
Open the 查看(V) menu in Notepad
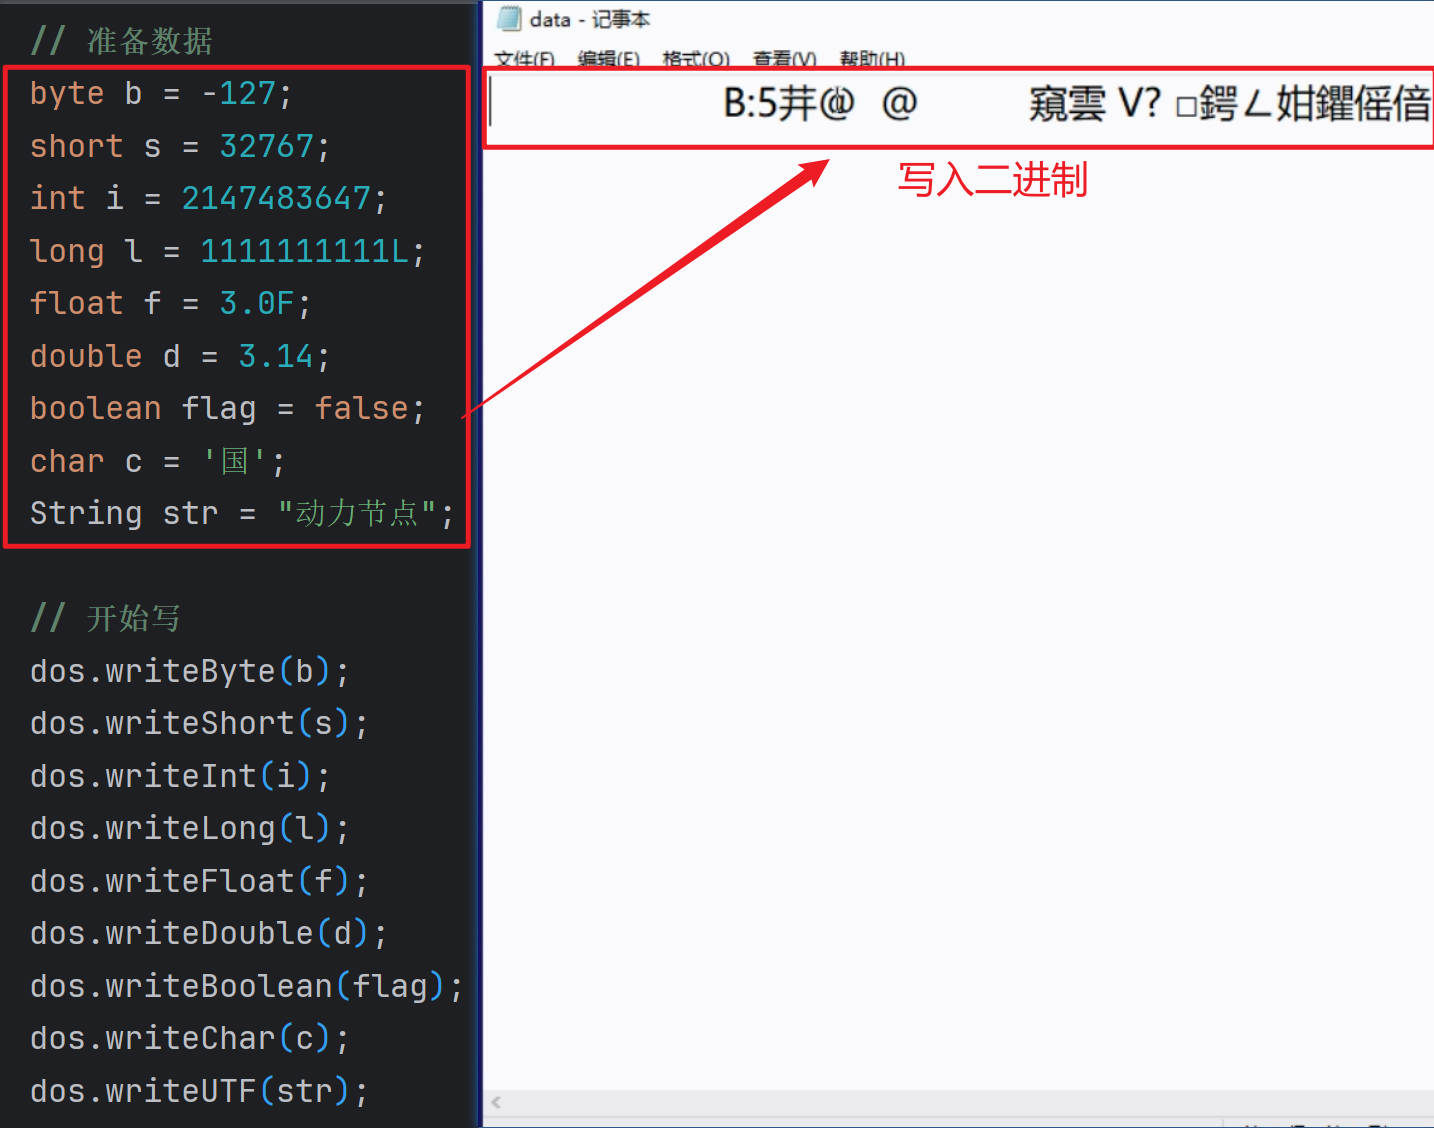coord(782,59)
